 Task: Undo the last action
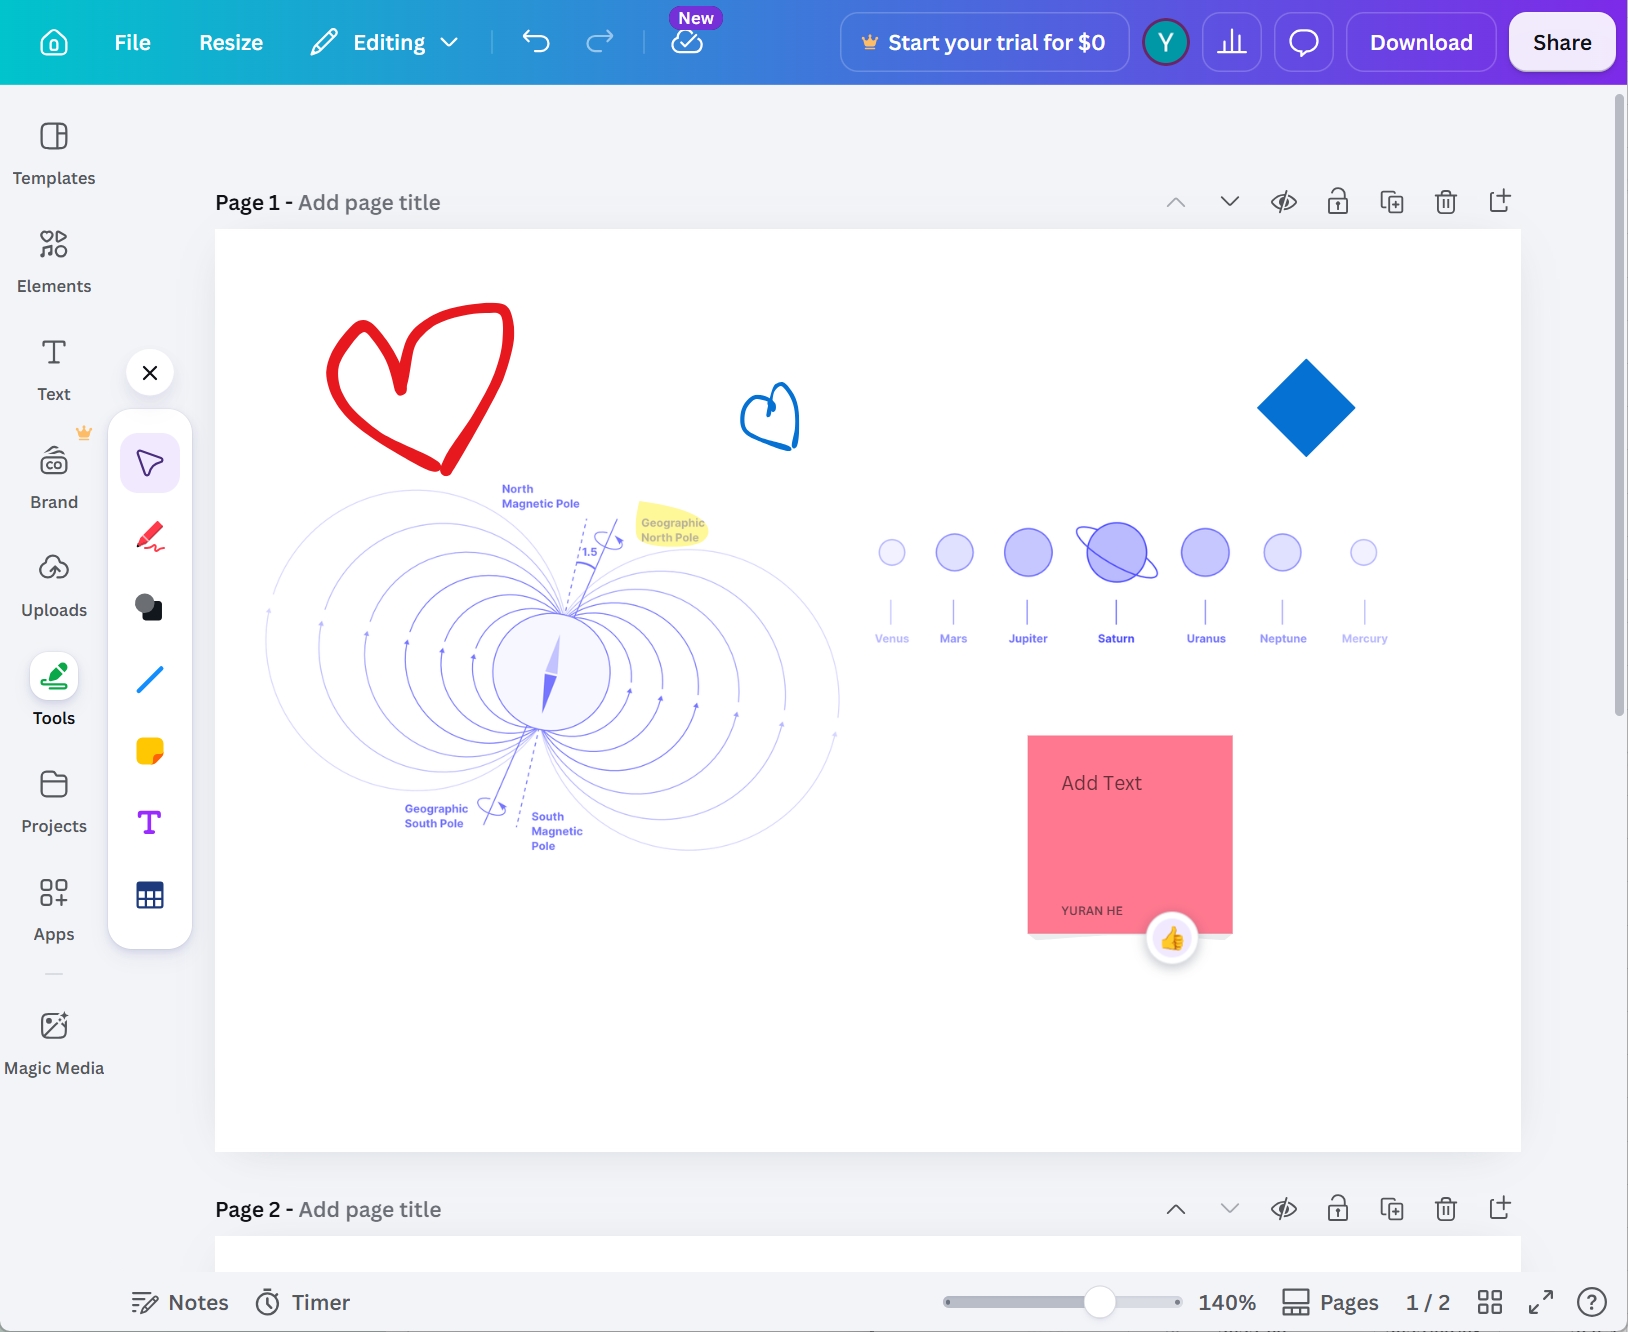tap(536, 42)
